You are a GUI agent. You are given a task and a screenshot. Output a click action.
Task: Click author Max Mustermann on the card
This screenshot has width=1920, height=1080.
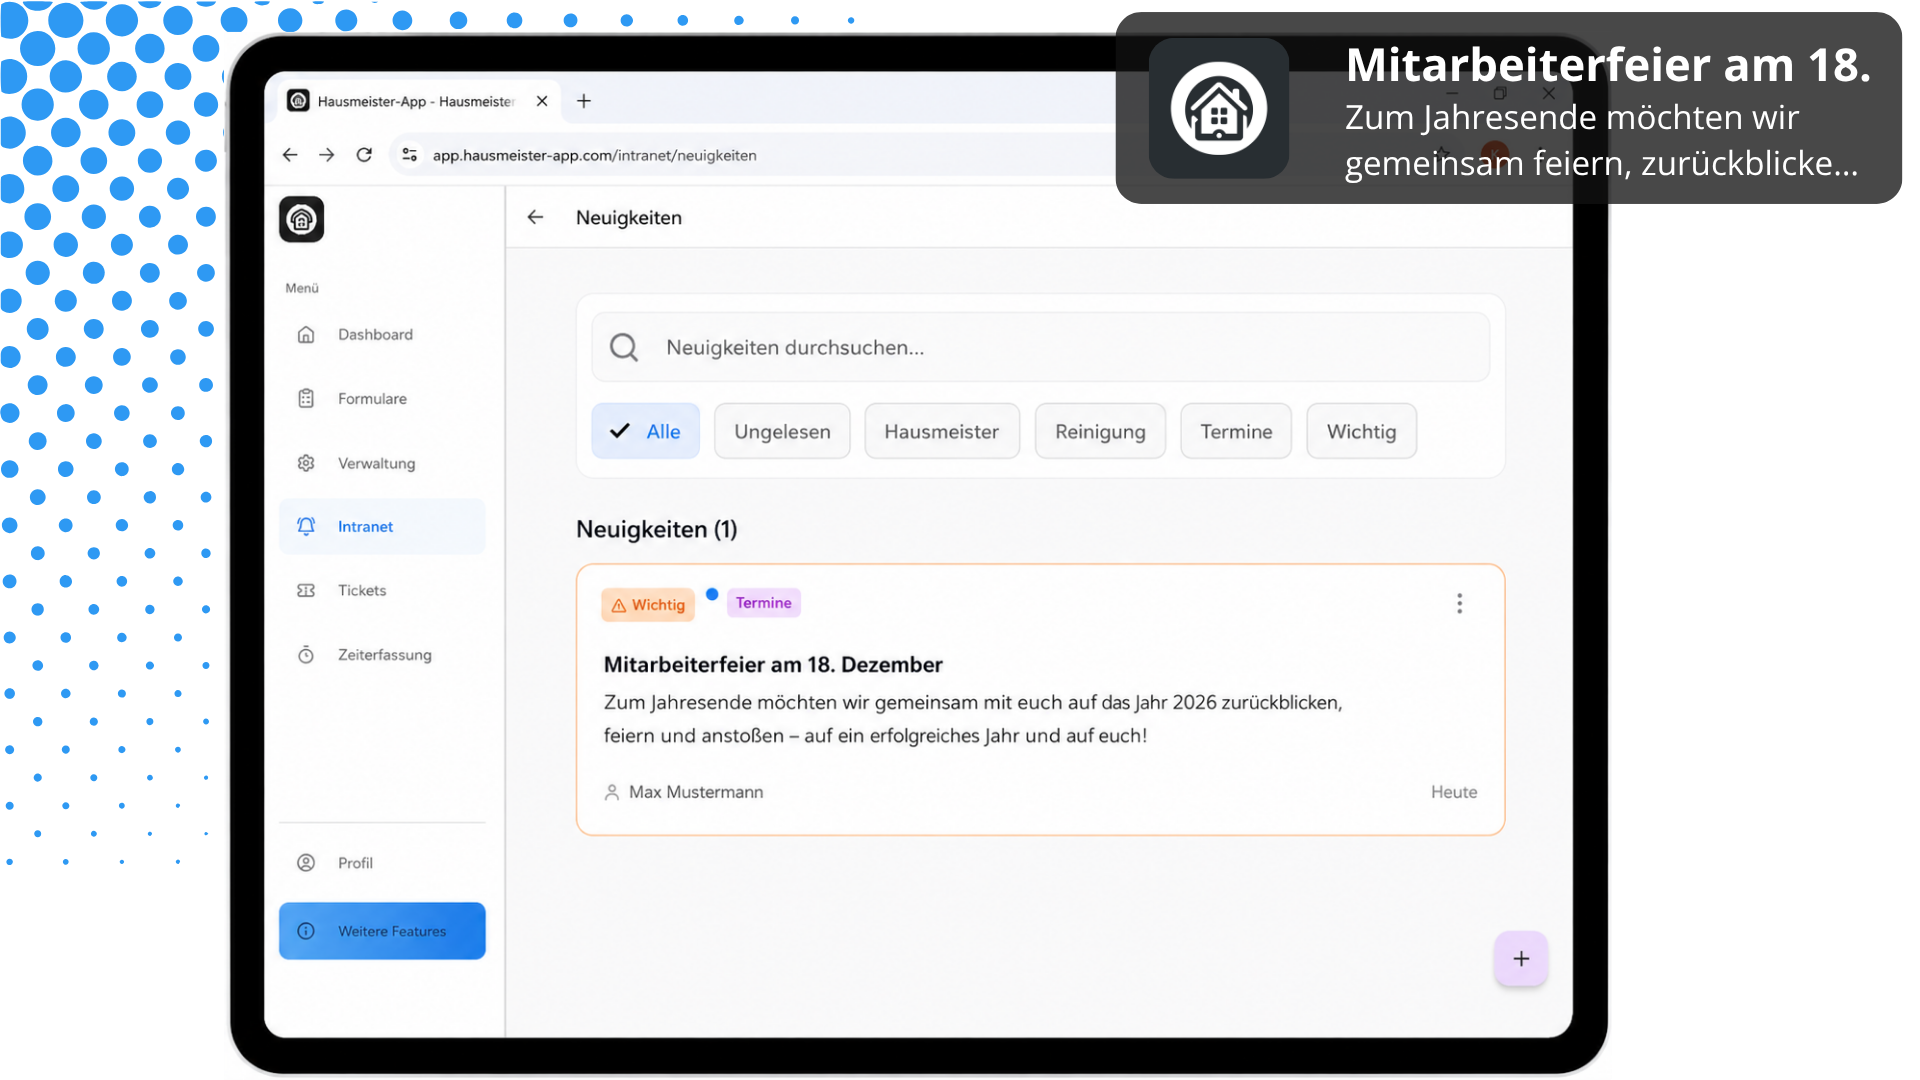click(684, 792)
